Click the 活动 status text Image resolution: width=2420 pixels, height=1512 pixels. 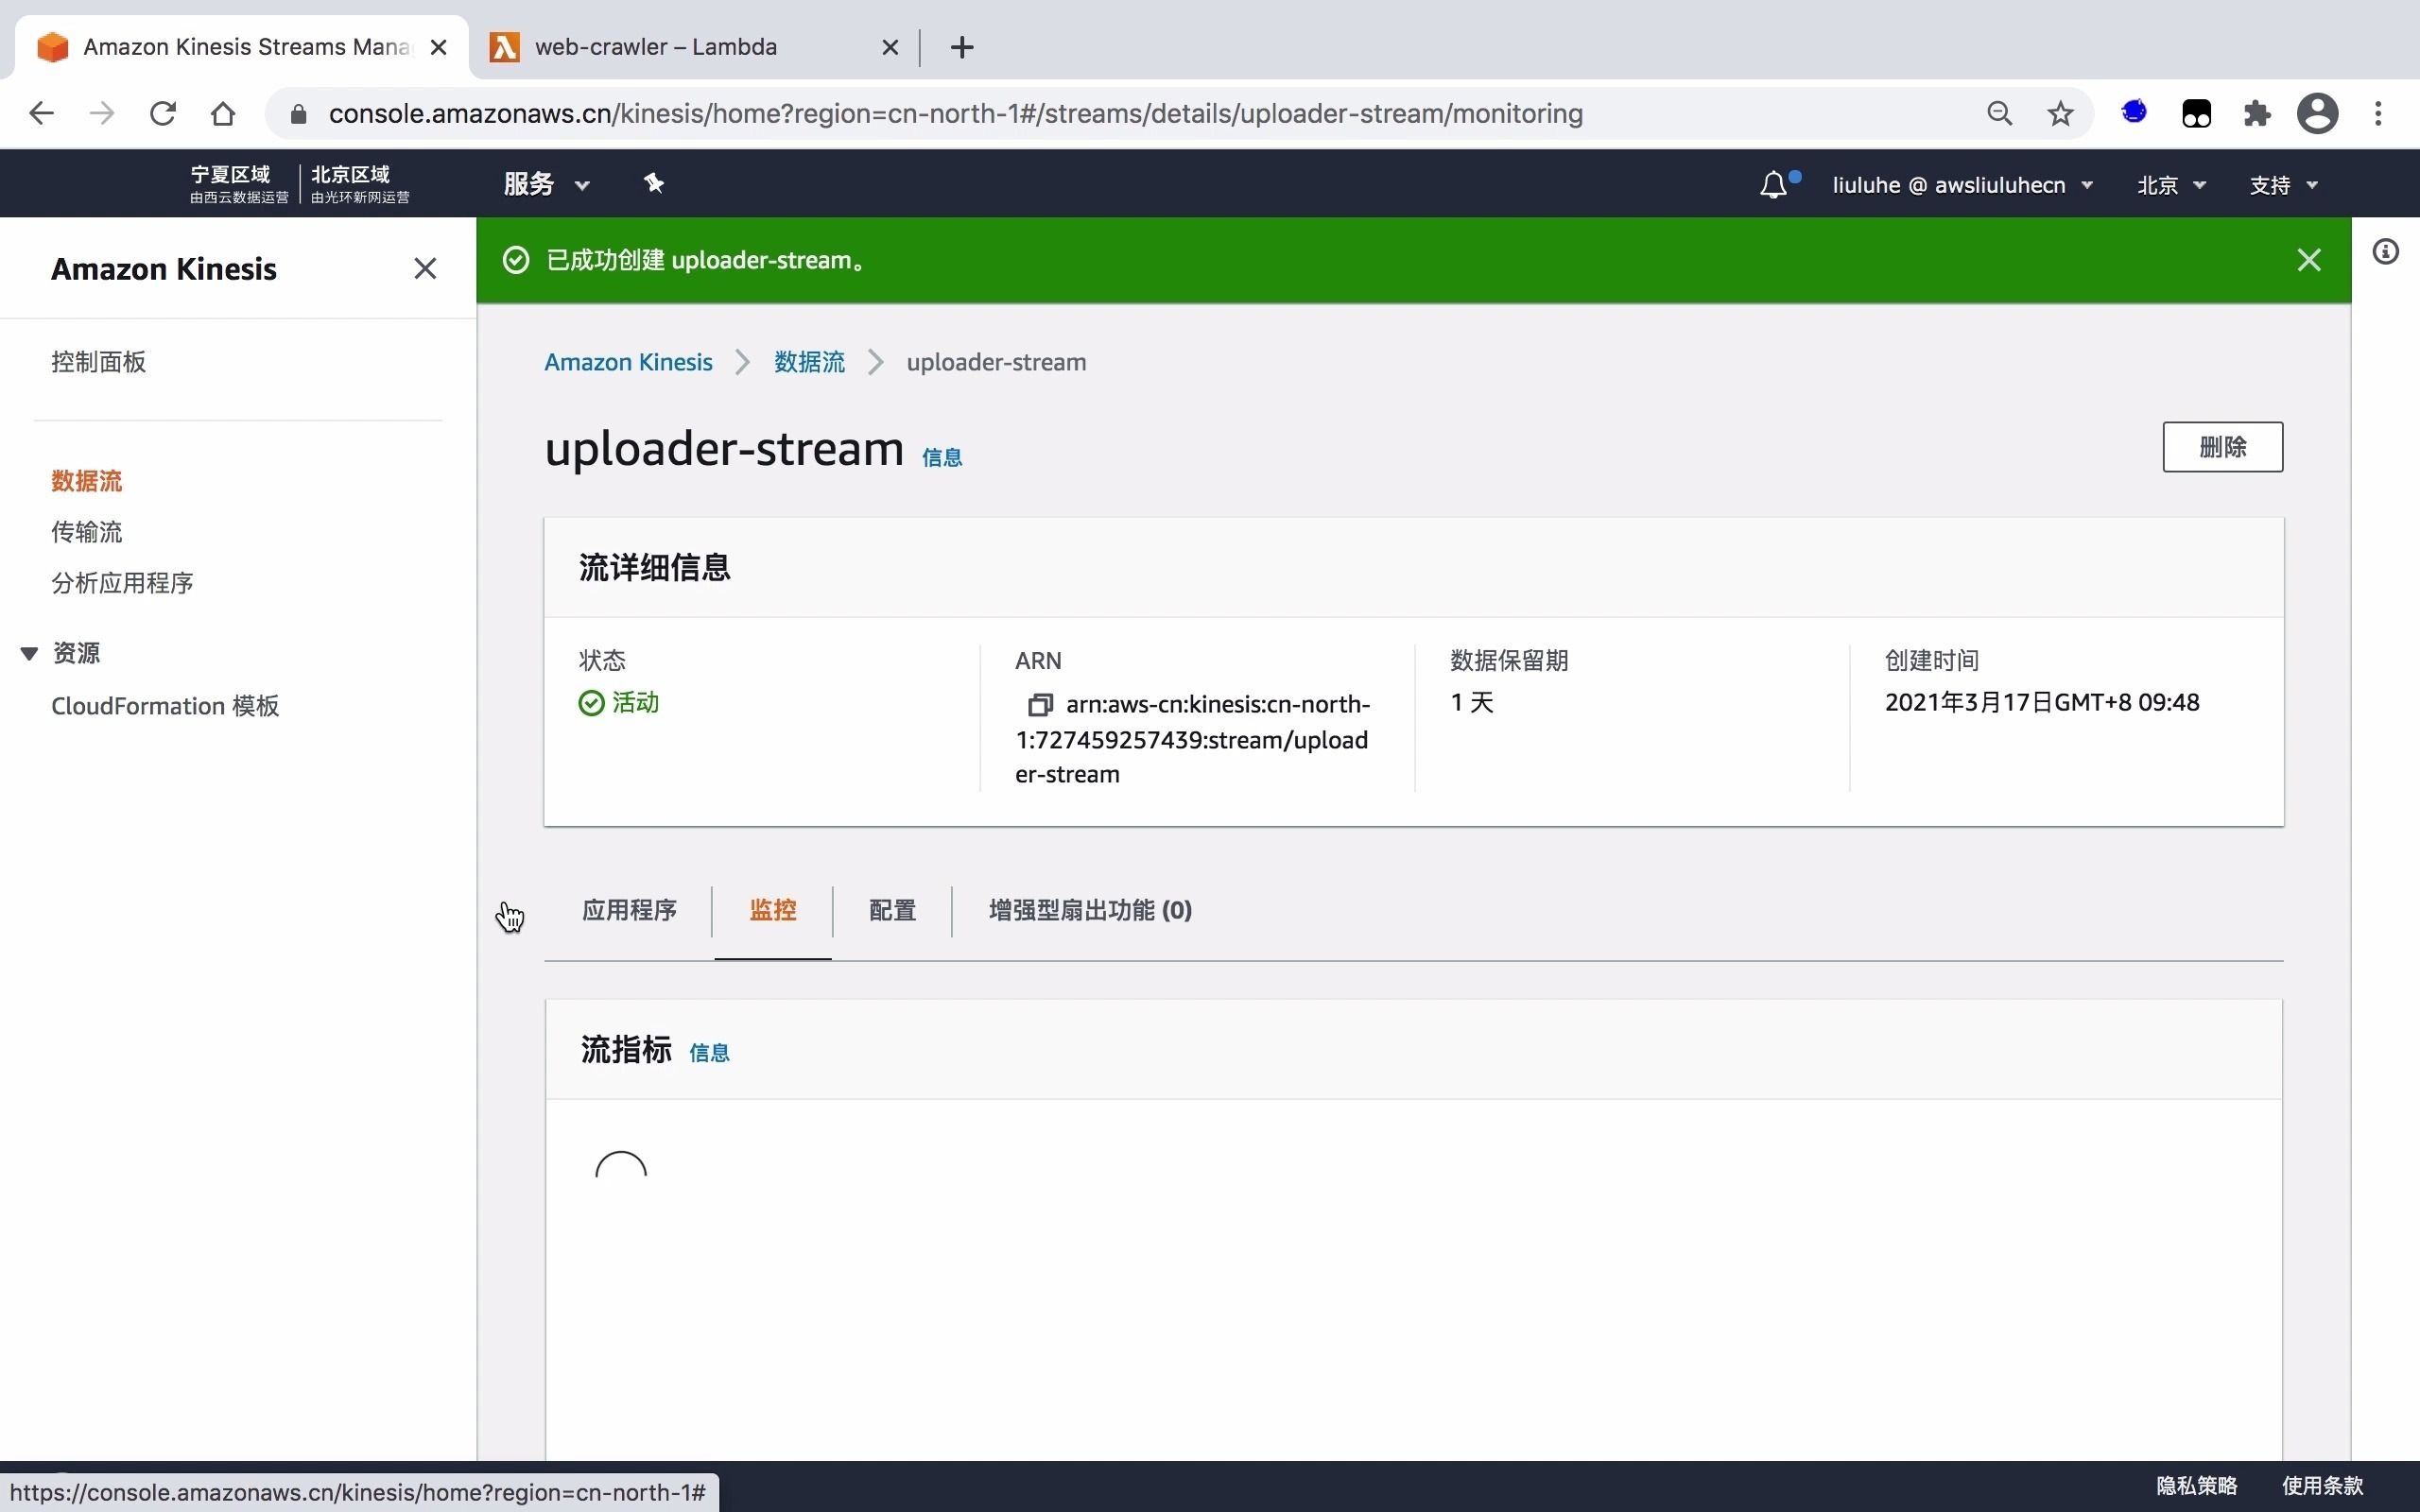point(635,703)
